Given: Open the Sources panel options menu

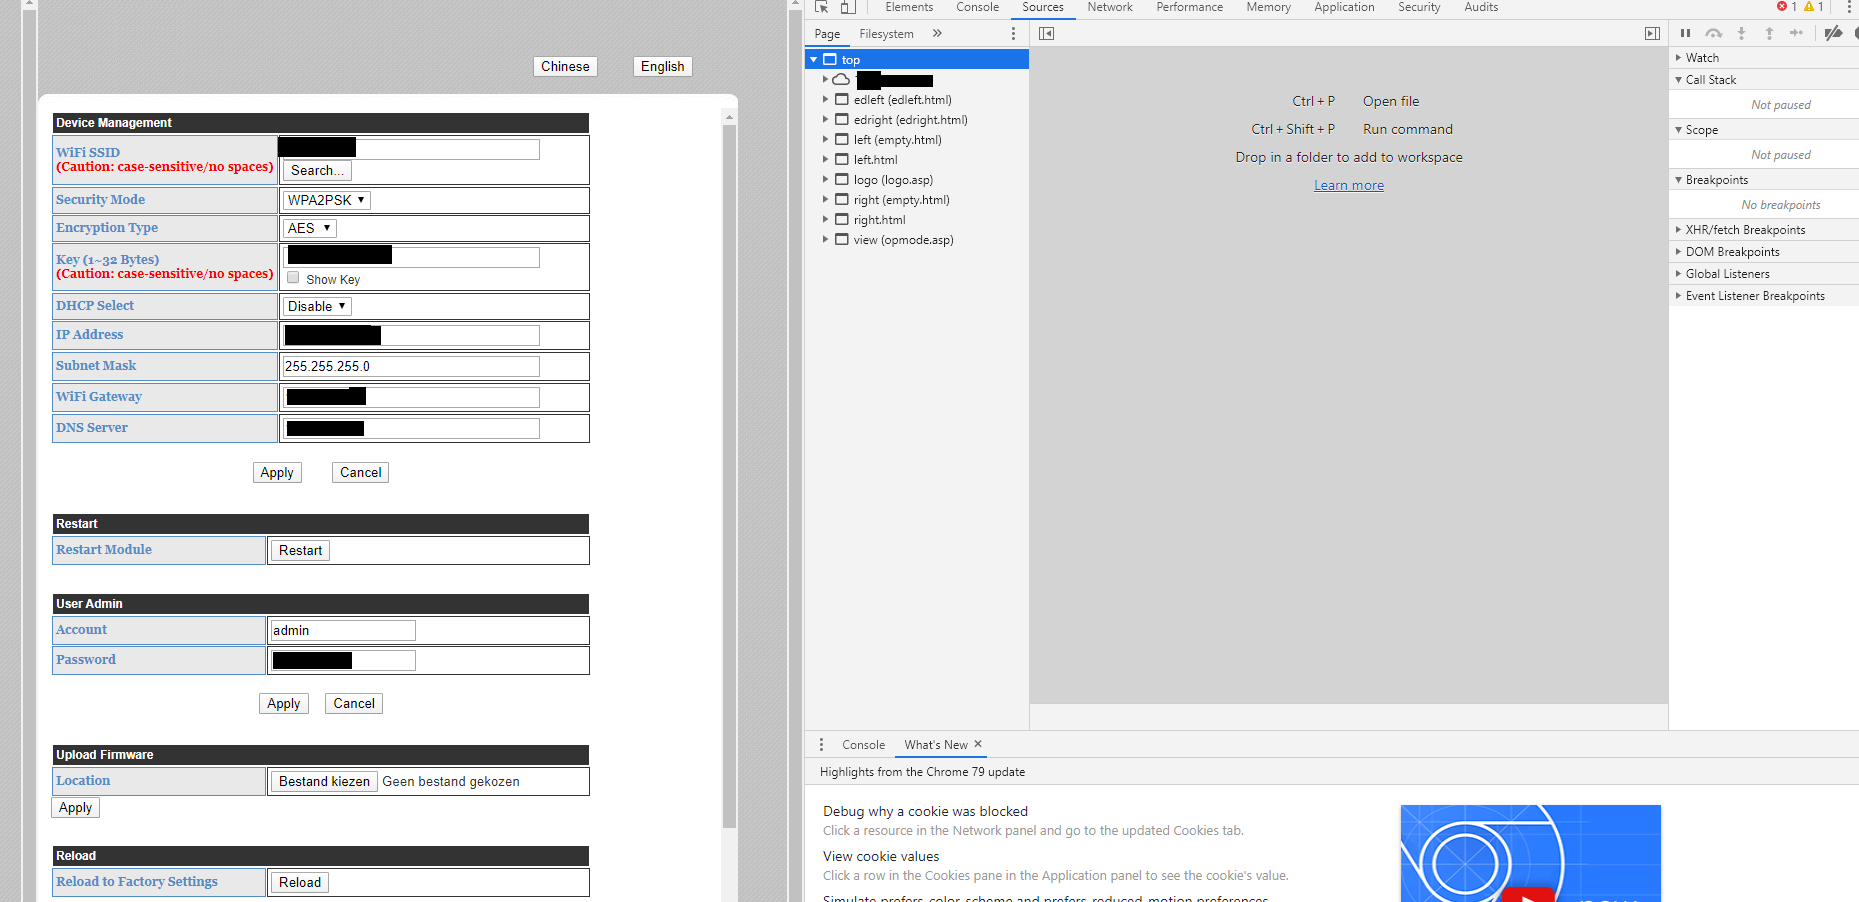Looking at the screenshot, I should 1013,33.
